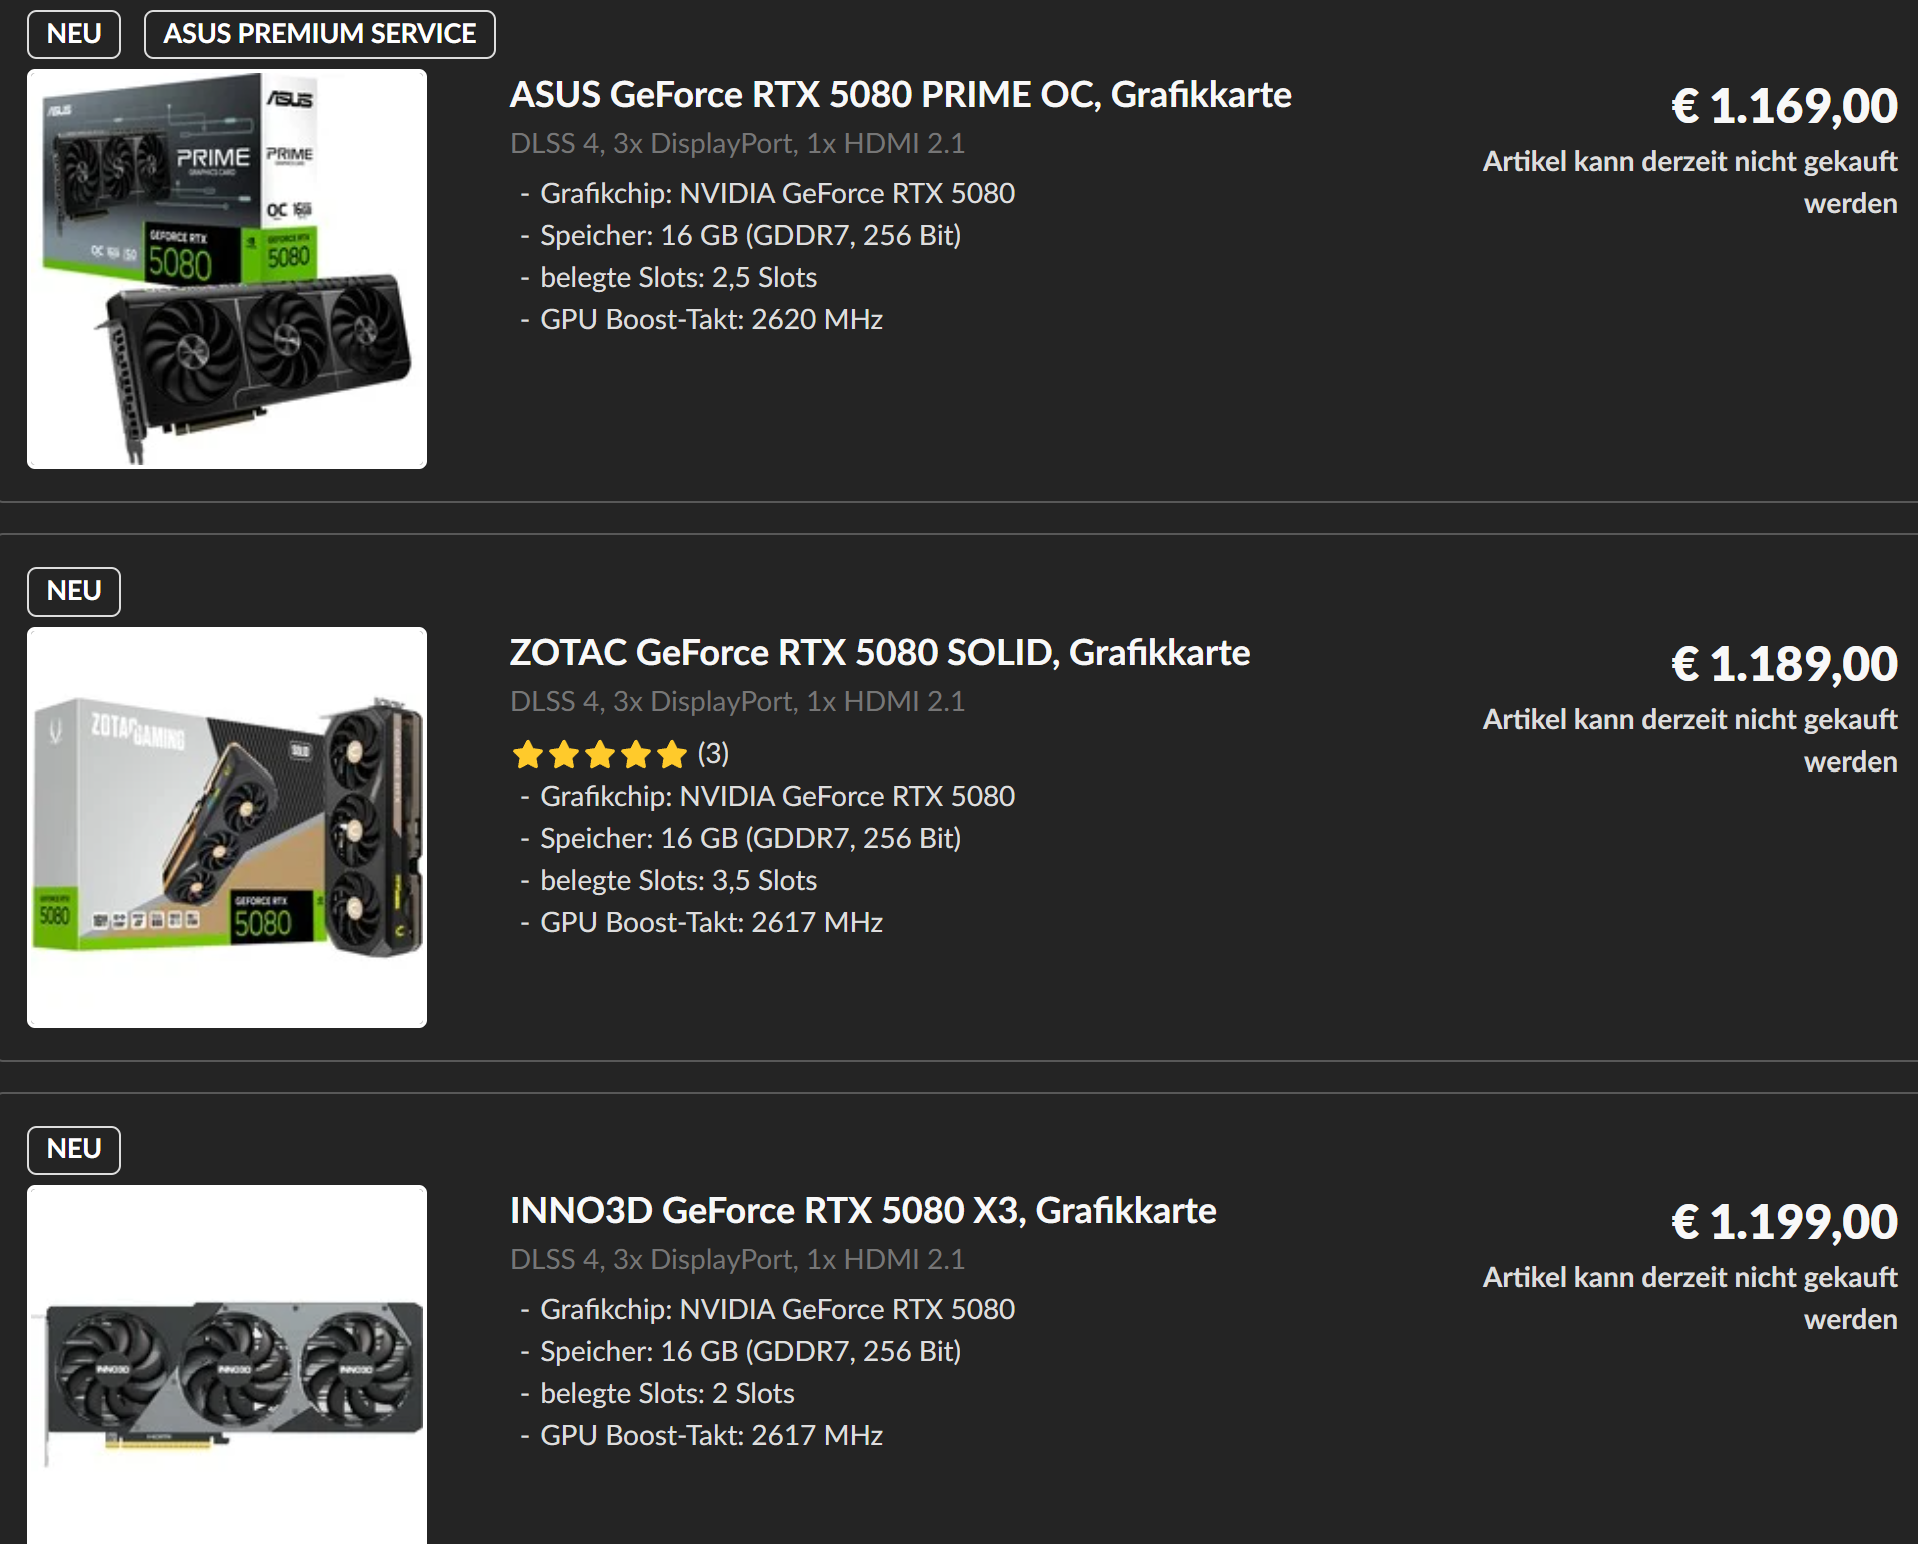Viewport: 1918px width, 1544px height.
Task: Click ZOTAC card's 'Grafikchip: NVIDIA GeForce RTX 5080' line
Action: (777, 797)
